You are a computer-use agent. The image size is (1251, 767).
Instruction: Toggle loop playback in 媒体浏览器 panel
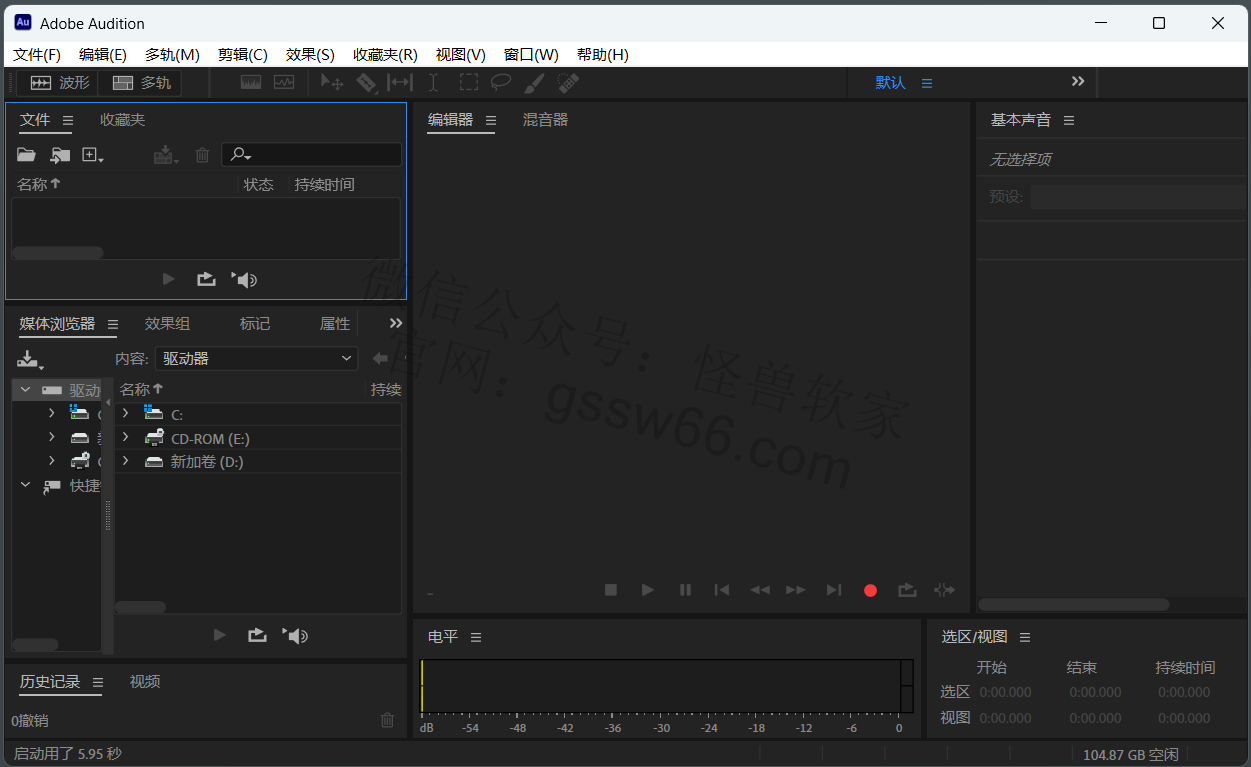tap(257, 635)
